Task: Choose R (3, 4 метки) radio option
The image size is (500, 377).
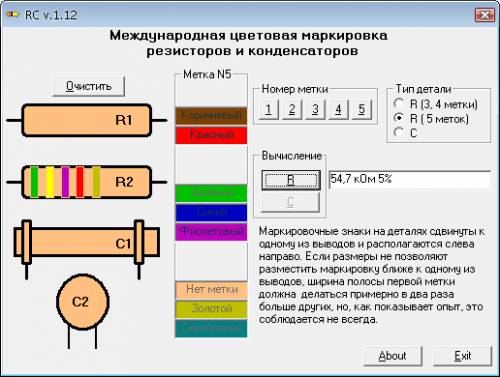Action: 436,104
